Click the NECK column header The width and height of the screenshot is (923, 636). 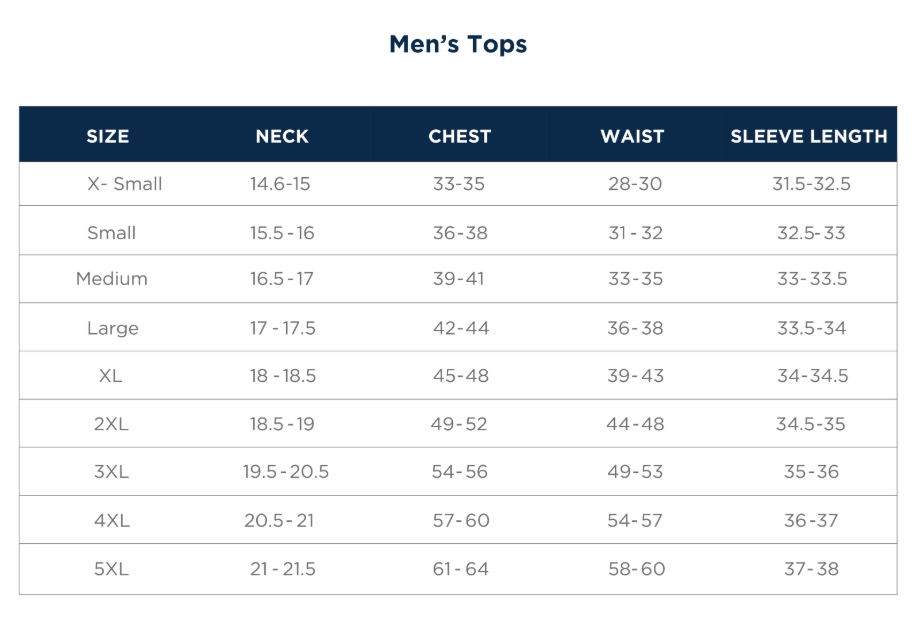click(x=282, y=137)
